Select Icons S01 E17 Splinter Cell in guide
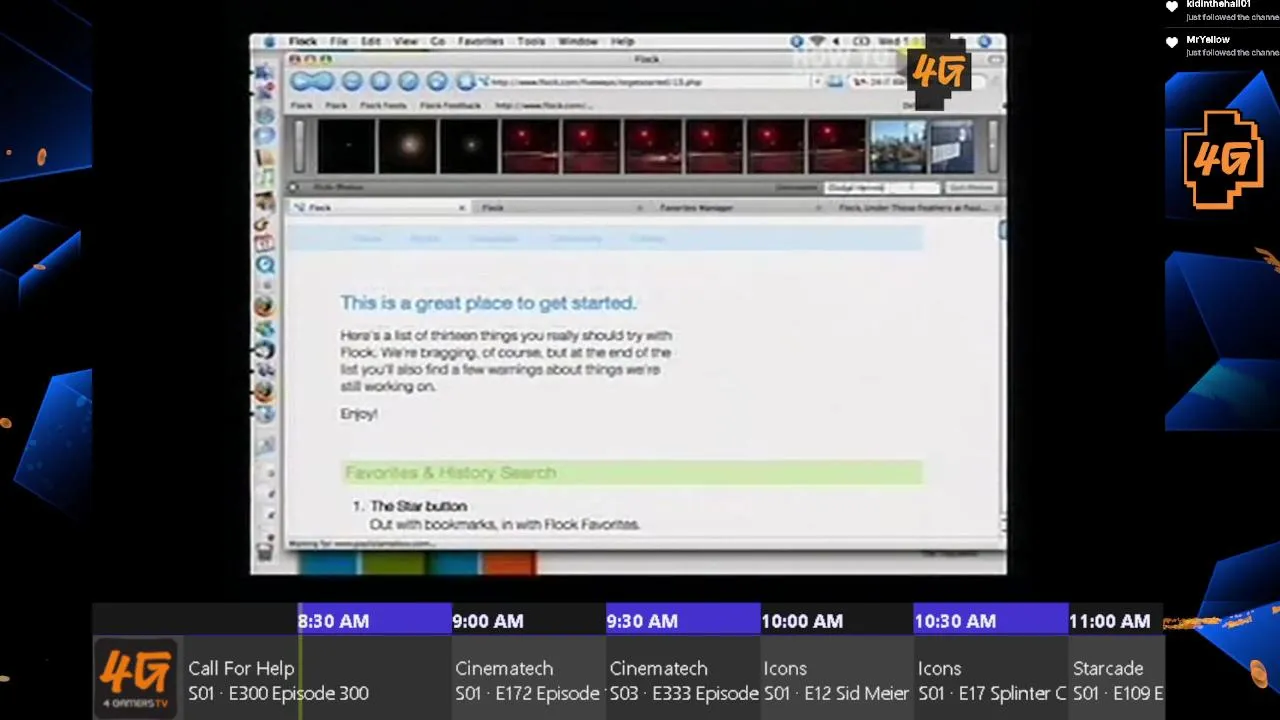This screenshot has width=1280, height=720. pyautogui.click(x=991, y=680)
